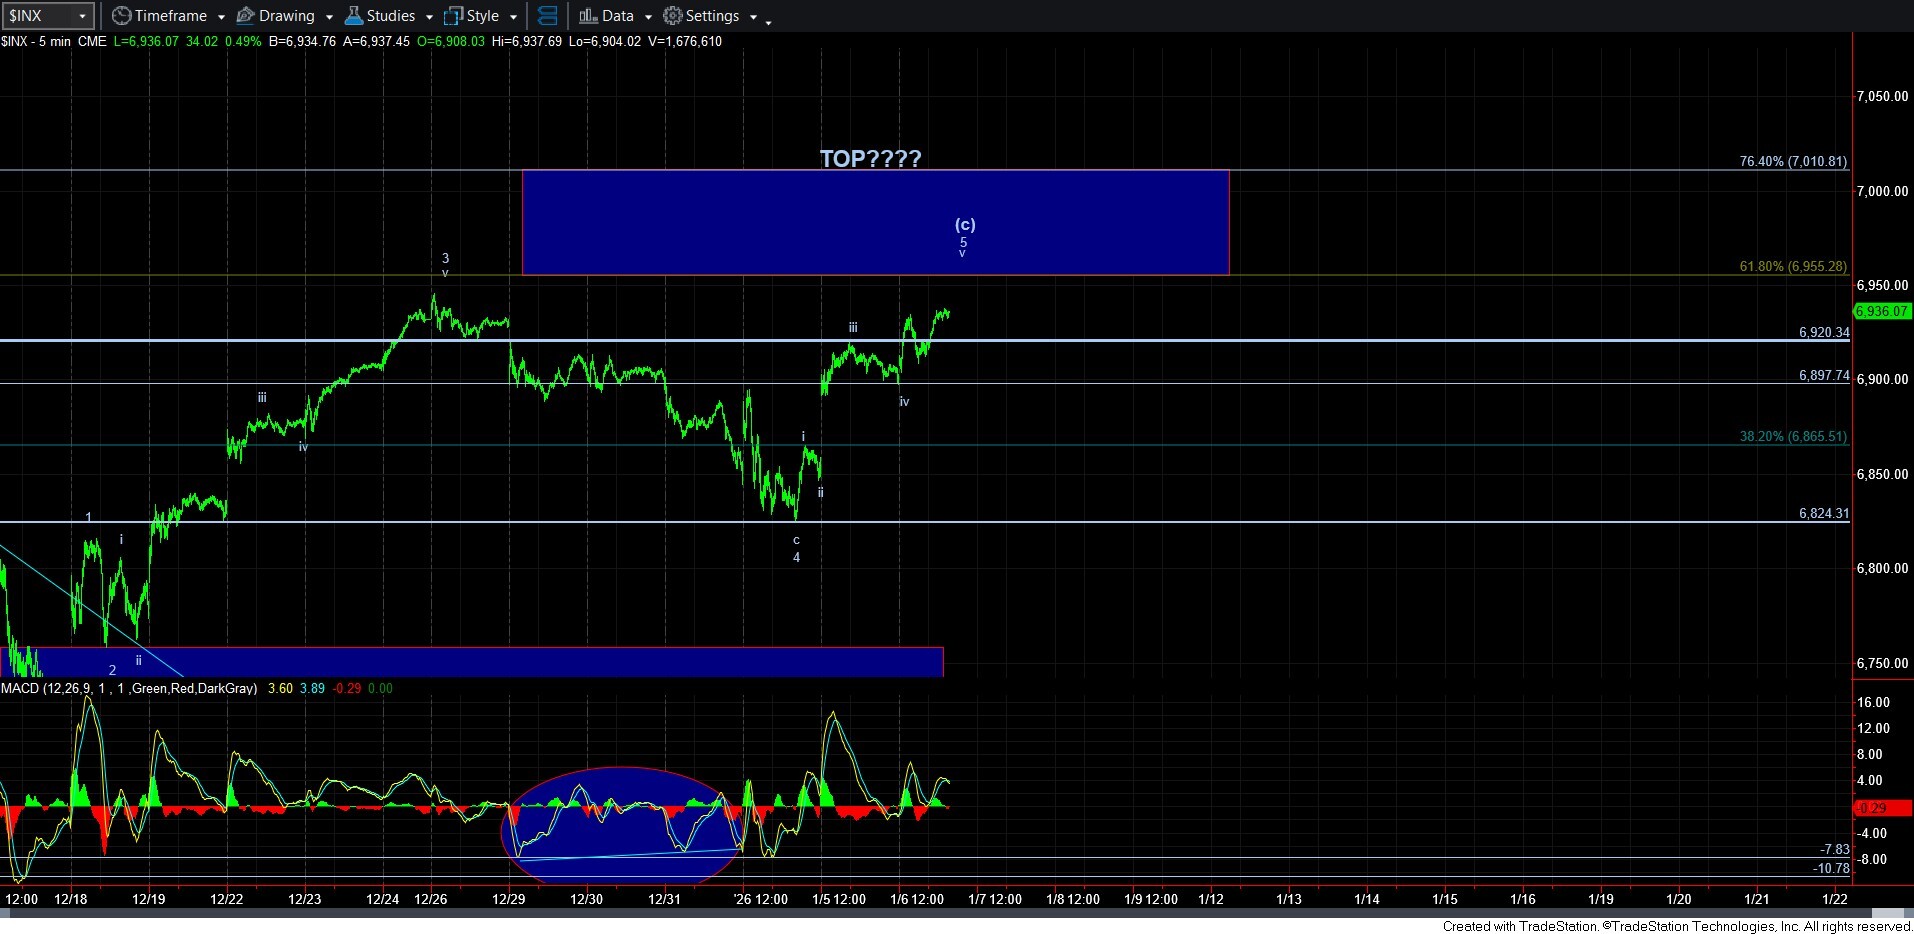Screen dimensions: 1914x934
Task: Open the toolbar overflow arrow after Settings
Action: [768, 21]
